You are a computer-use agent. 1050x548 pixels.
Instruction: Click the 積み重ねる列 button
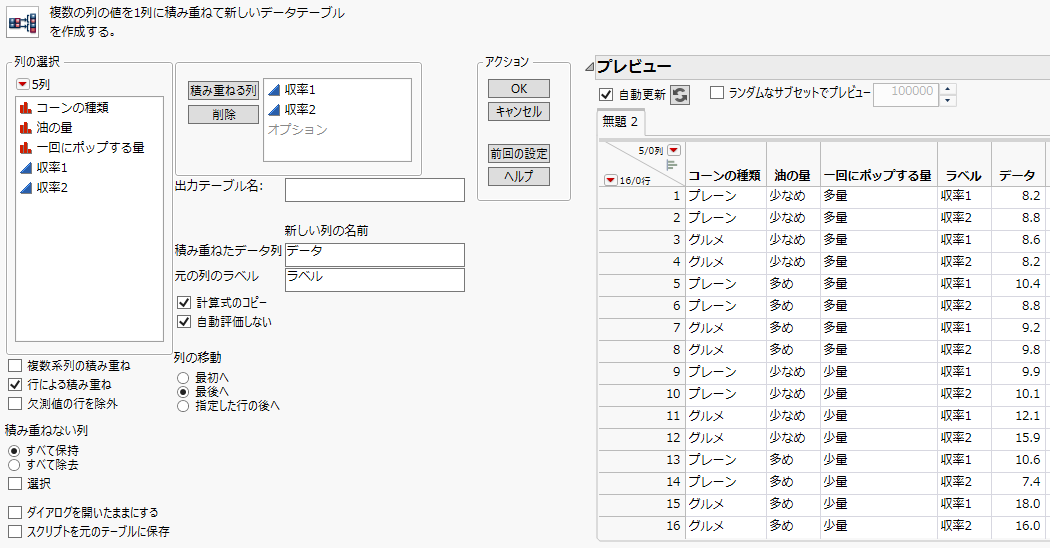click(223, 90)
